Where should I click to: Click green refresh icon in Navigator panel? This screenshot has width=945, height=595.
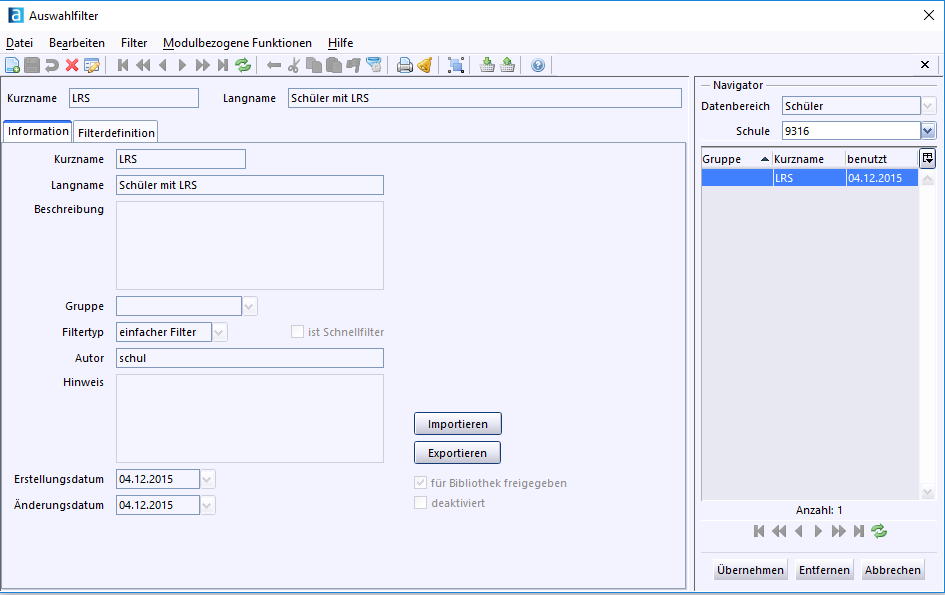[x=879, y=531]
